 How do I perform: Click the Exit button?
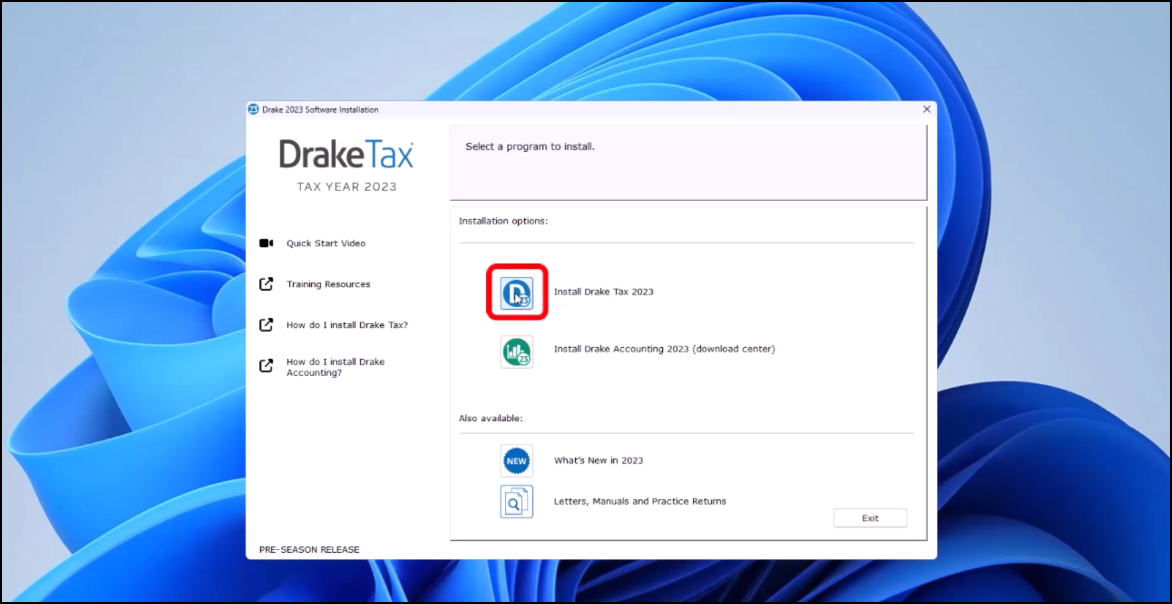[870, 518]
